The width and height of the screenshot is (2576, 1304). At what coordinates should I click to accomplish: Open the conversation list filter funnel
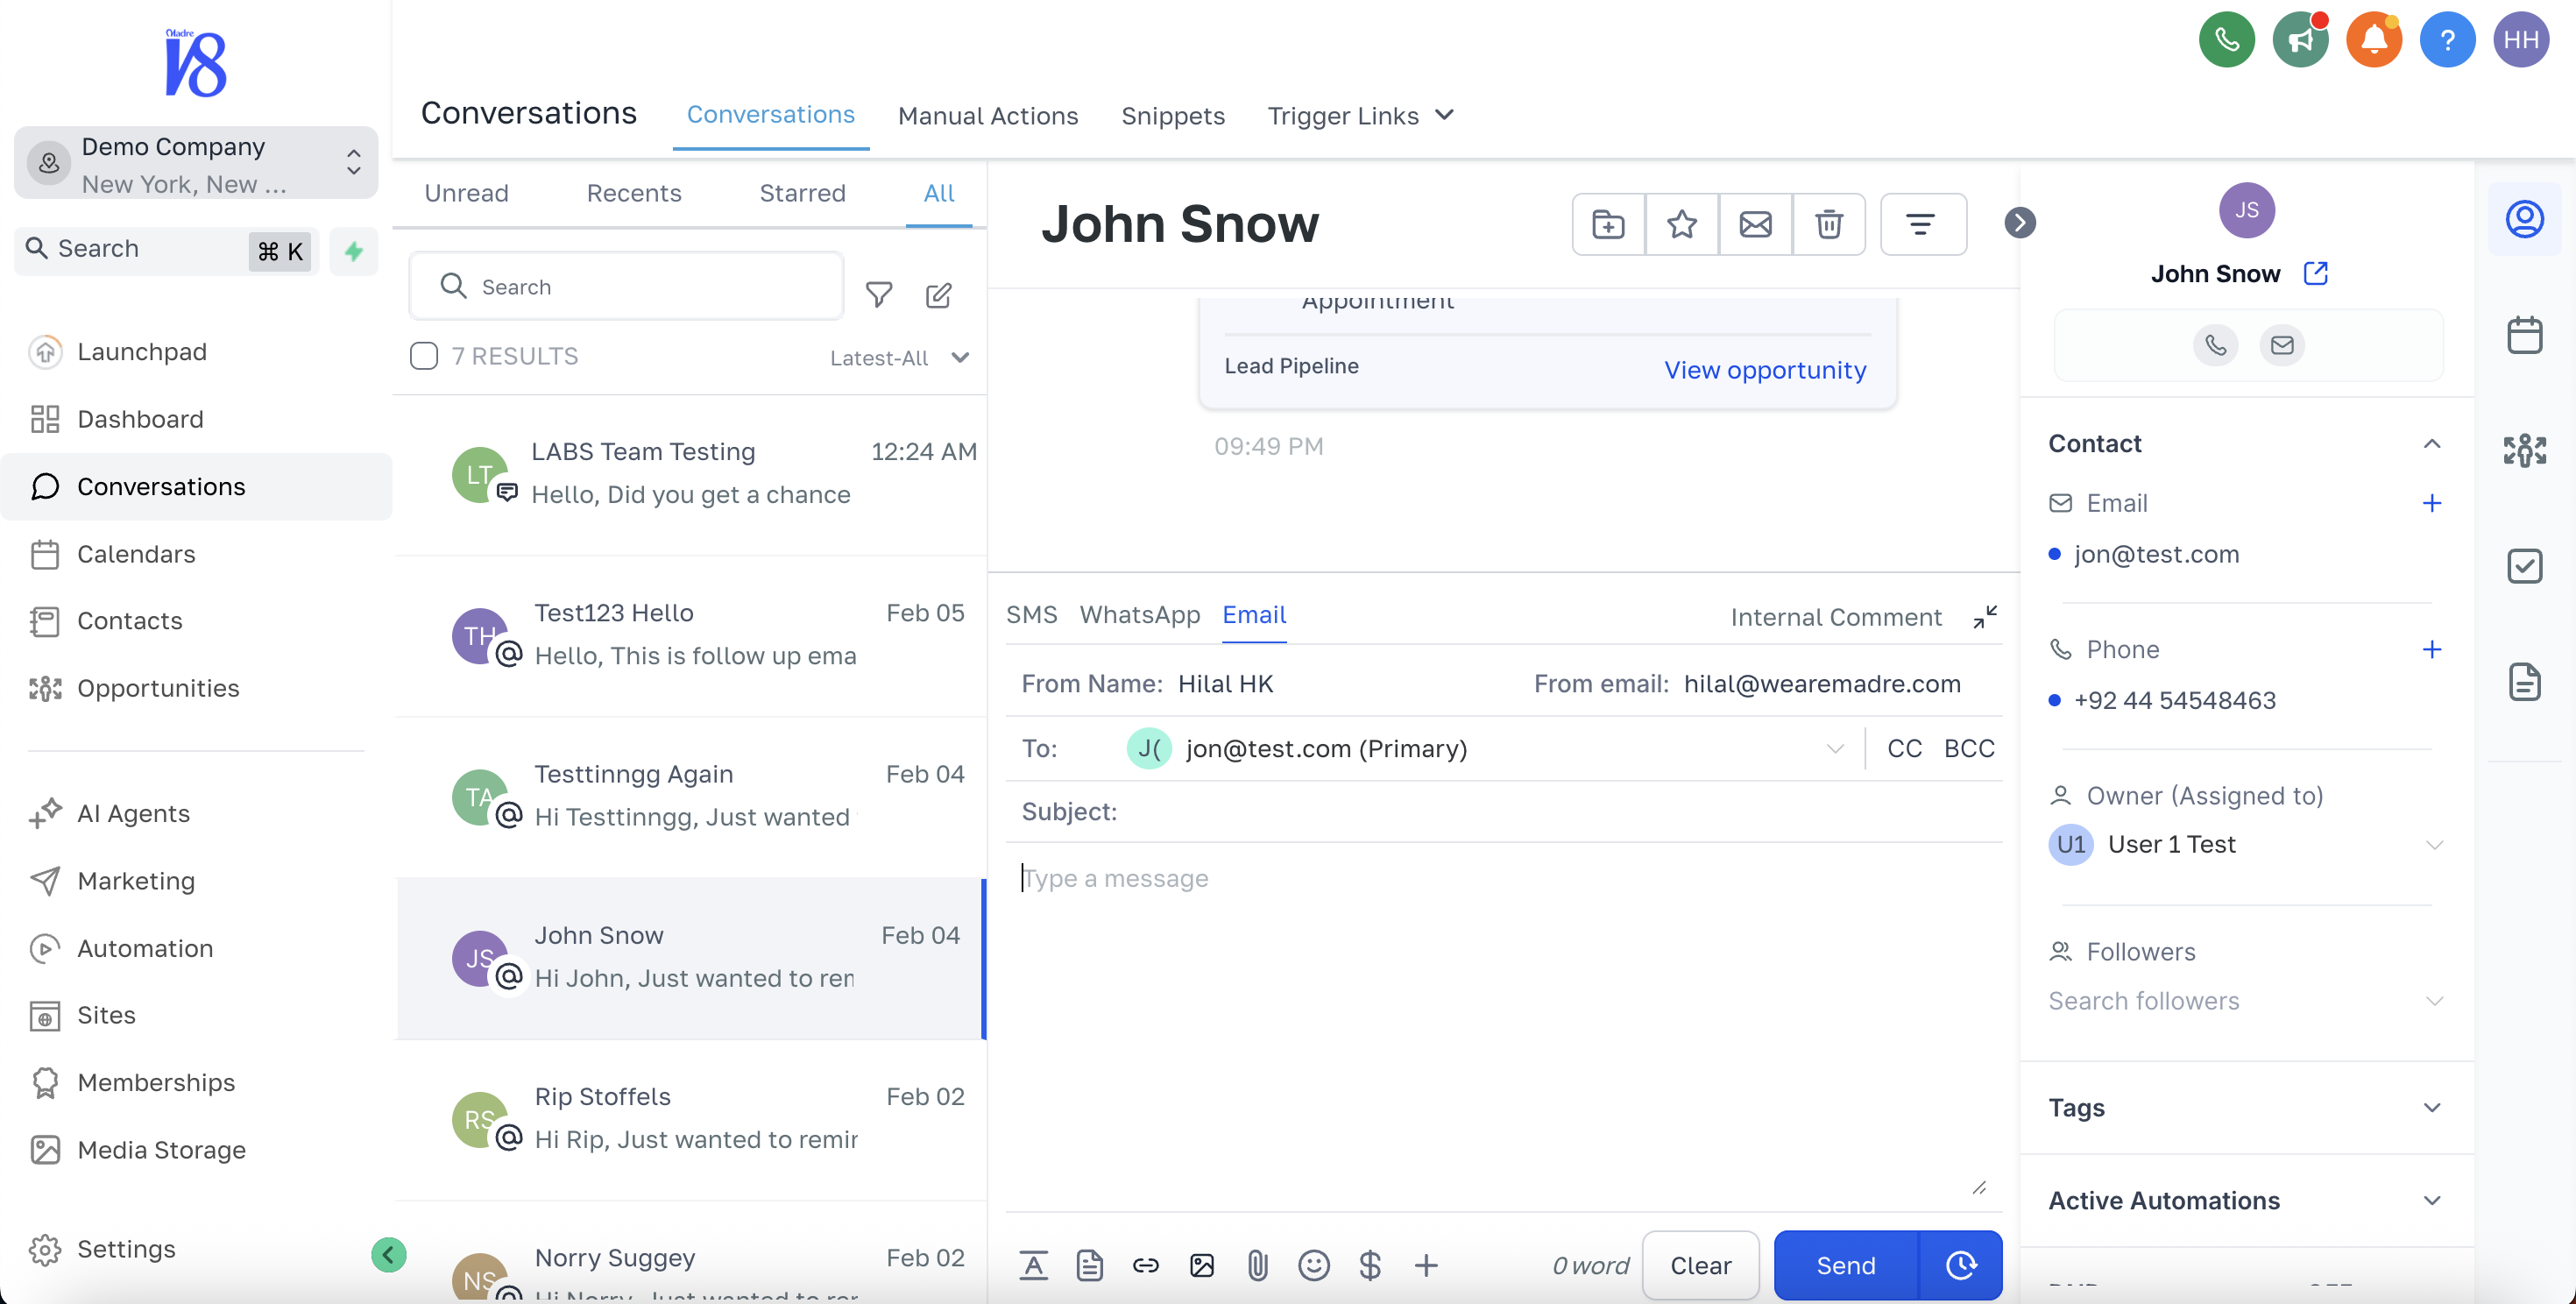[878, 295]
